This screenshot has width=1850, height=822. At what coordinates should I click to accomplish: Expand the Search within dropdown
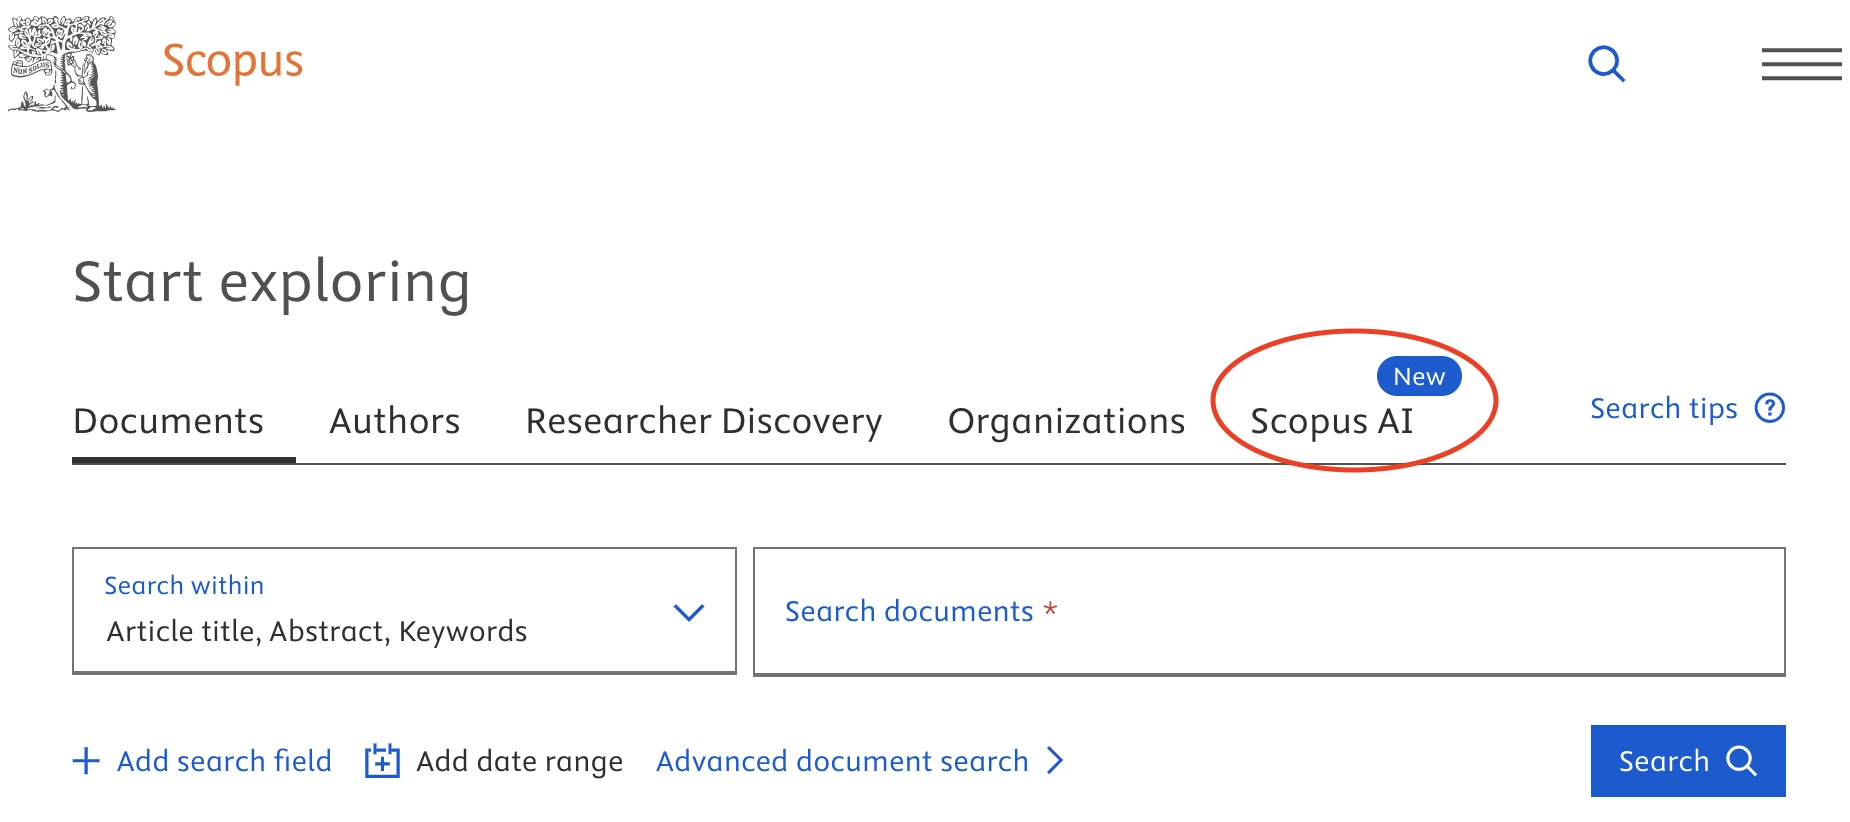point(404,611)
